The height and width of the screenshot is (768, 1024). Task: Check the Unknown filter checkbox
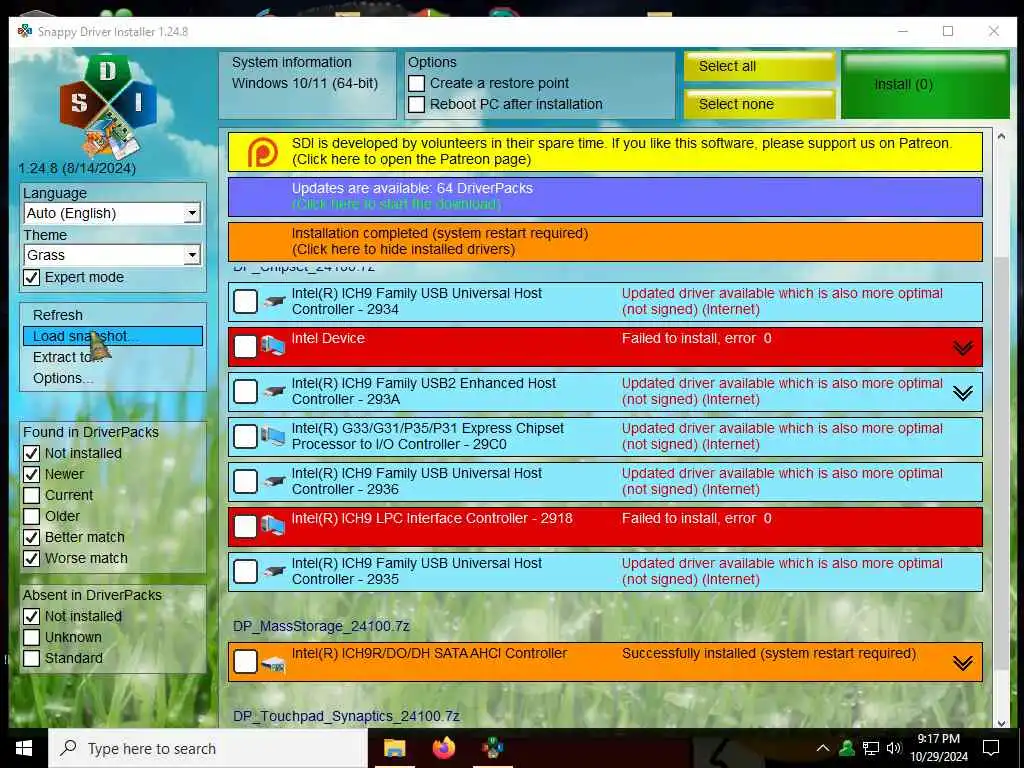(31, 637)
